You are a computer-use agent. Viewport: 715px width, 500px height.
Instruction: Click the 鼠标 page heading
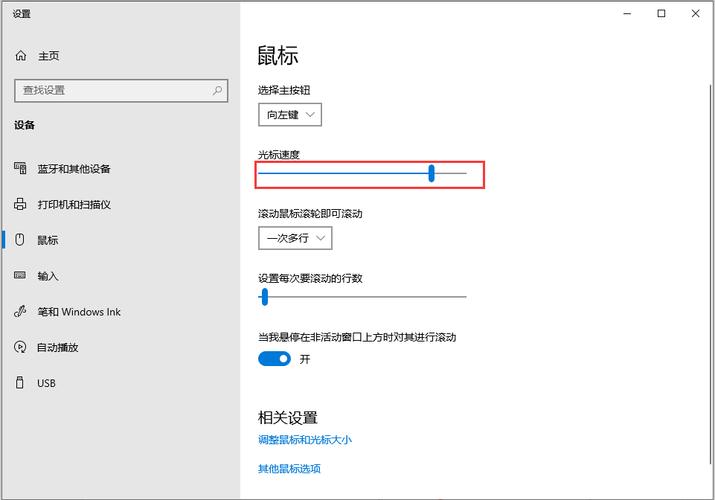[x=278, y=55]
